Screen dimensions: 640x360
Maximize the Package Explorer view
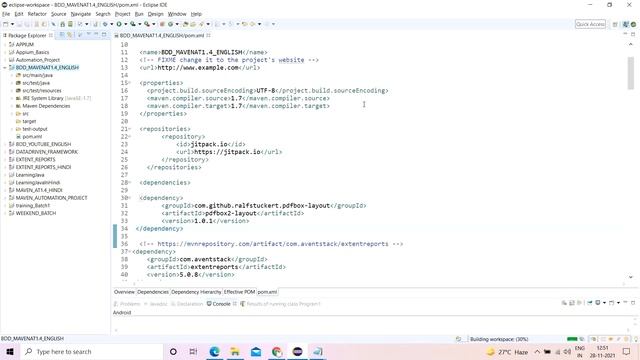tap(104, 35)
